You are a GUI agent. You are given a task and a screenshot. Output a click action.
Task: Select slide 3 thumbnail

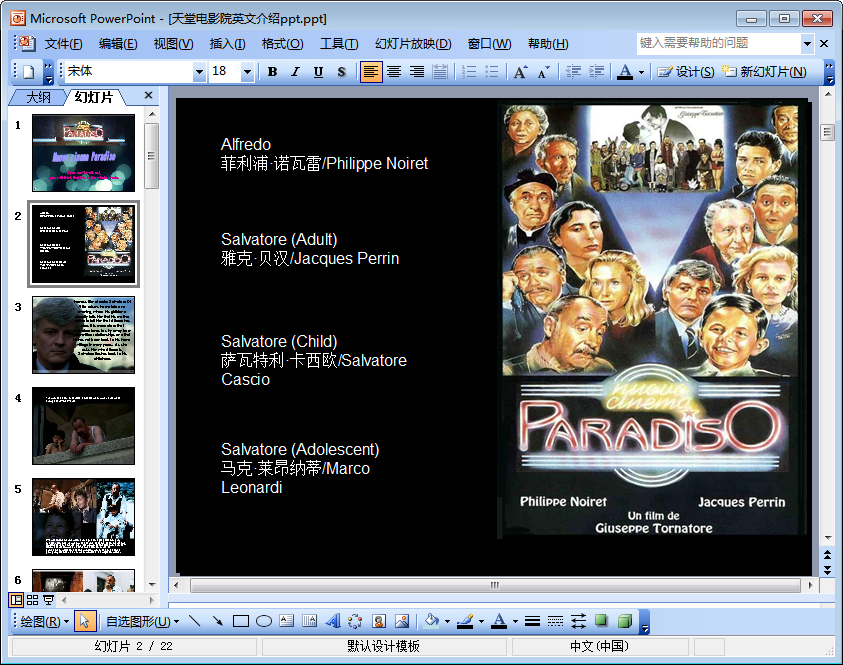coord(83,335)
